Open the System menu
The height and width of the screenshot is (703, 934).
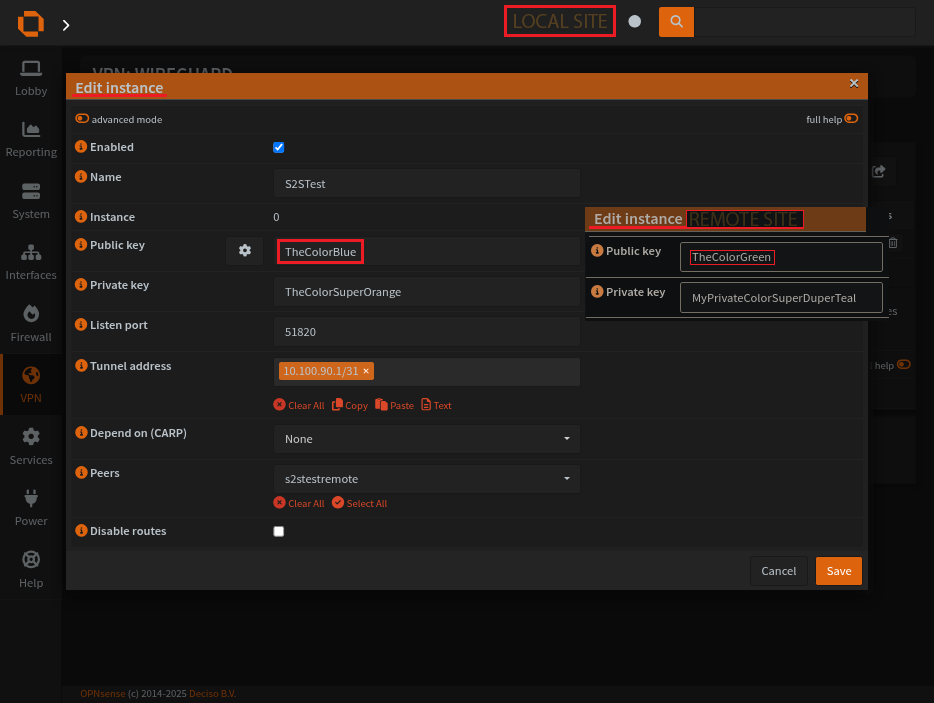coord(31,201)
